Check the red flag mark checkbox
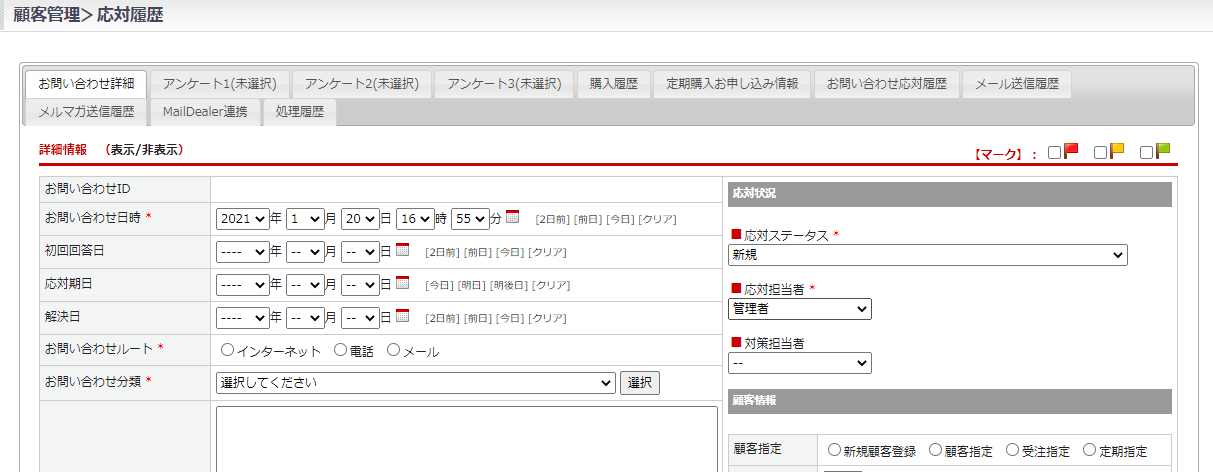 (x=1054, y=153)
